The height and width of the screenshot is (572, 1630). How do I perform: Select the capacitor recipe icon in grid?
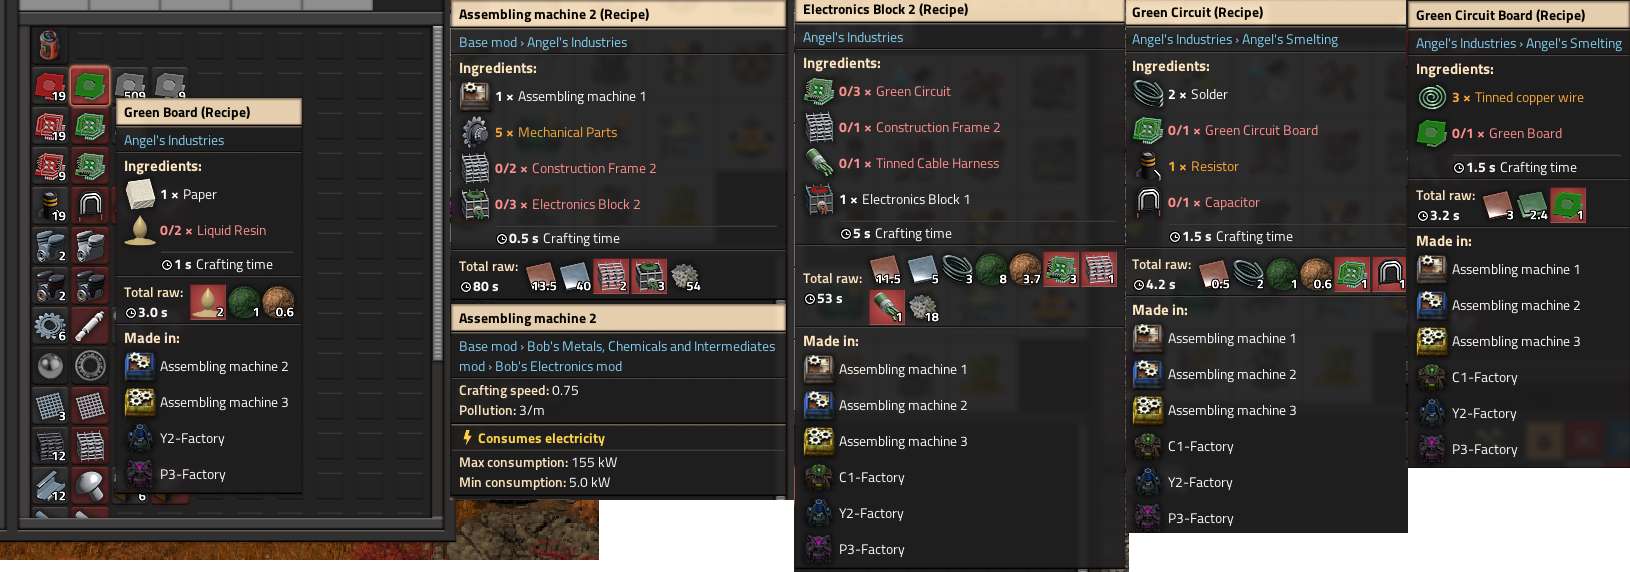90,205
